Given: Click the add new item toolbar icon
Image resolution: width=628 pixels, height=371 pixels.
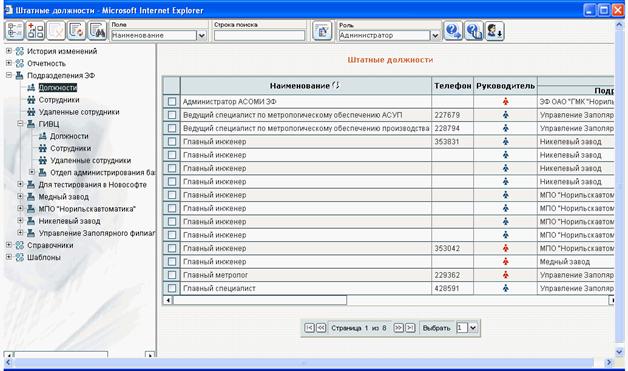Looking at the screenshot, I should pos(35,31).
